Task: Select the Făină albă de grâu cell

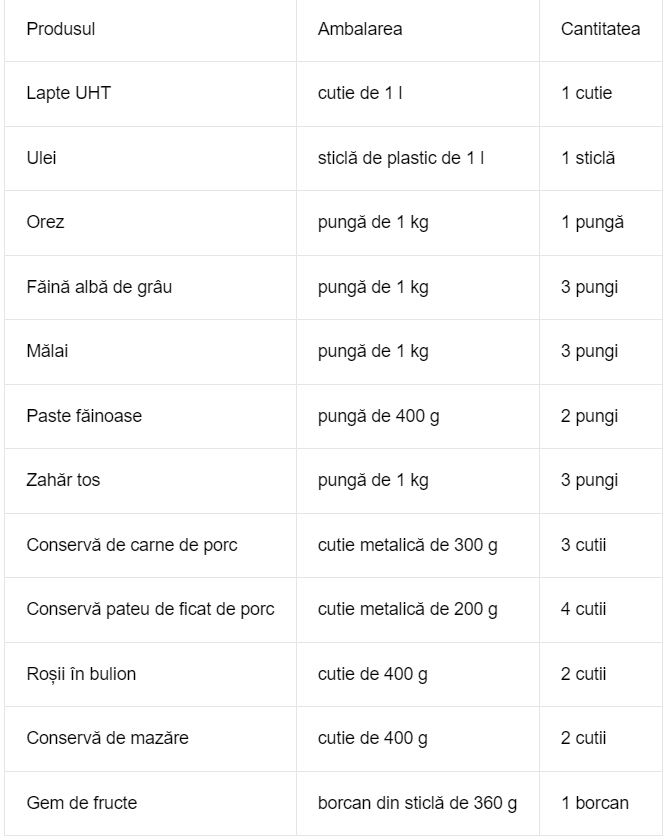Action: (x=151, y=288)
